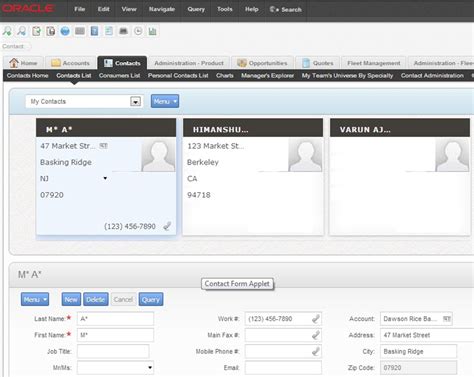Viewport: 474px width, 377px height.
Task: Click phone icon in Work # field
Action: (316, 319)
